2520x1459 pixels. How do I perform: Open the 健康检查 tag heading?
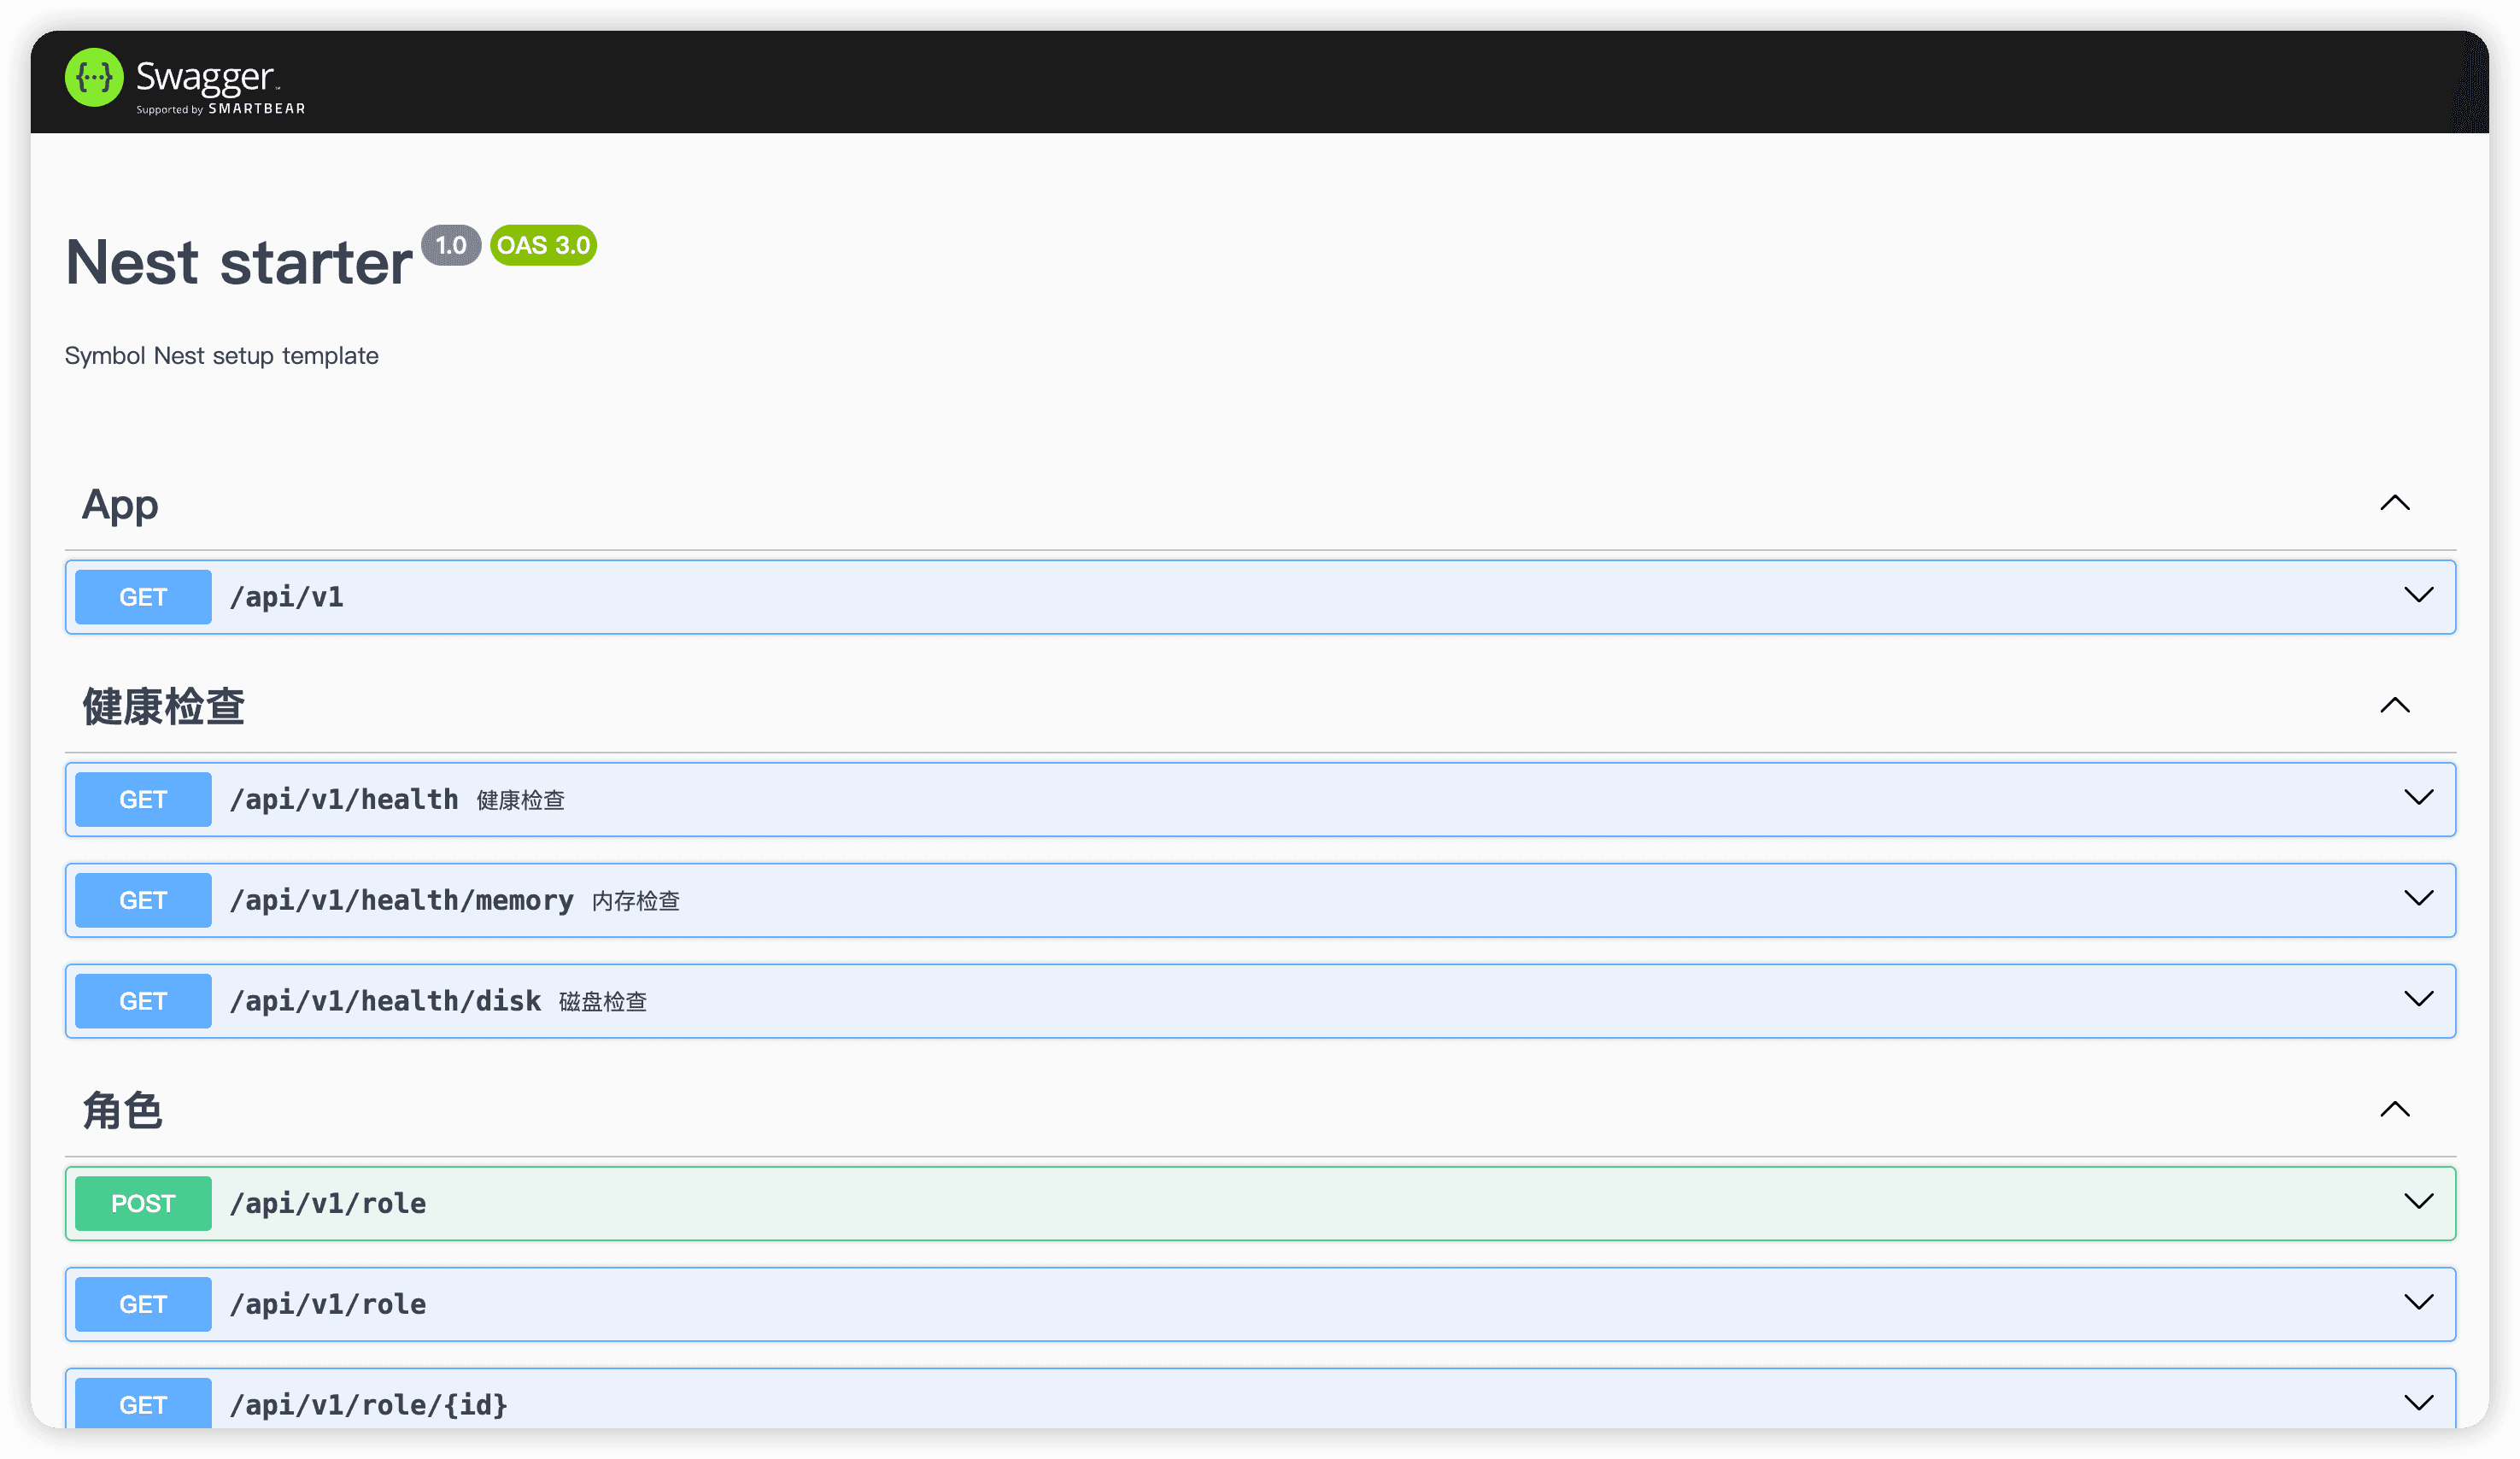point(164,707)
